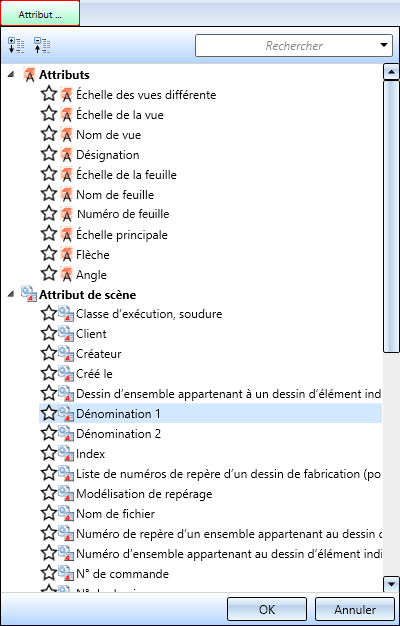Toggle favorite star for Dénomination 1
The image size is (400, 626).
[x=49, y=413]
